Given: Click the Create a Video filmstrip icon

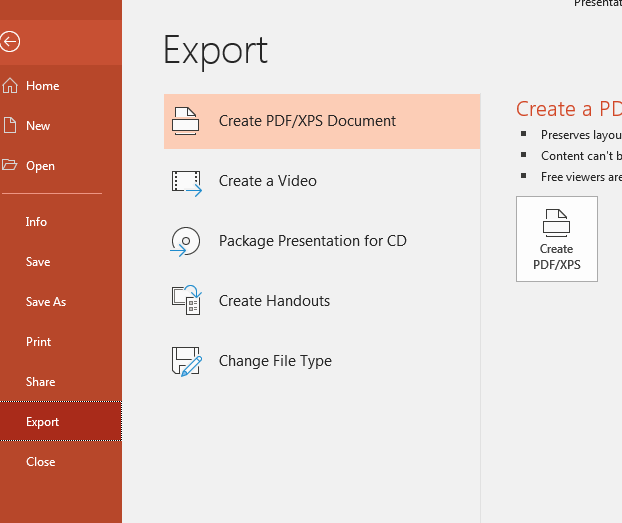Looking at the screenshot, I should 186,183.
